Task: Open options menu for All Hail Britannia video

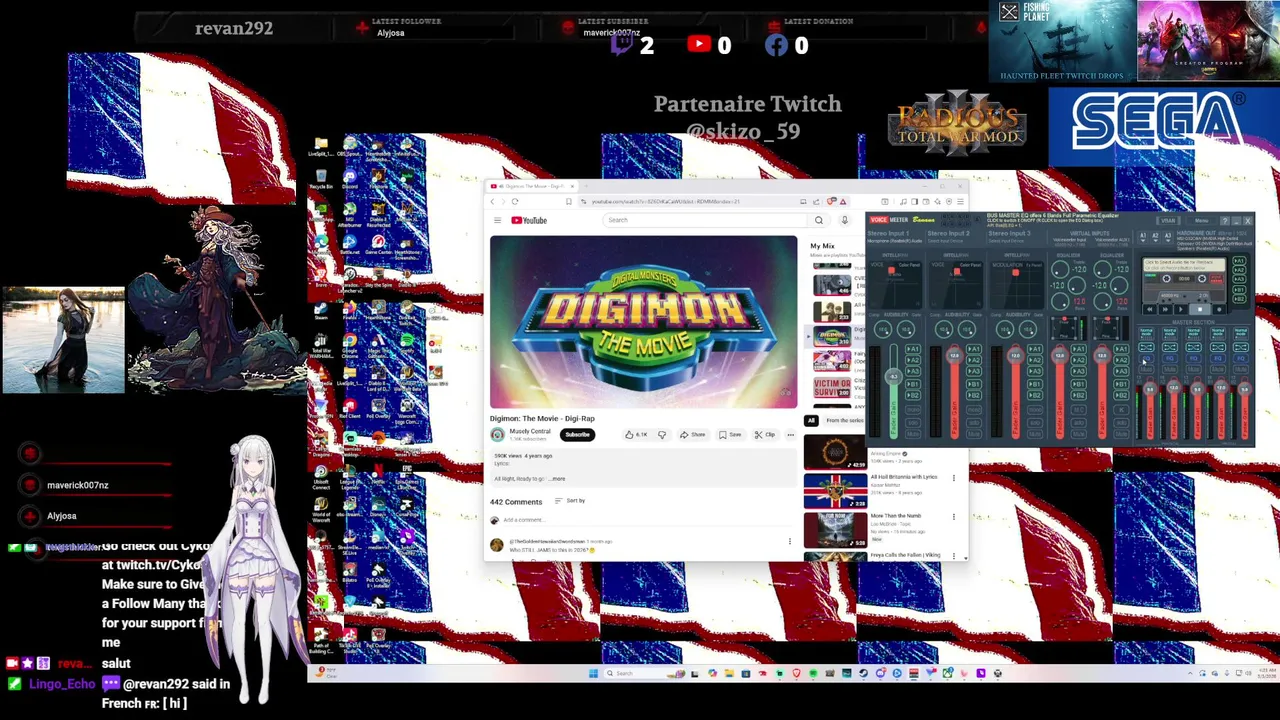Action: [953, 478]
